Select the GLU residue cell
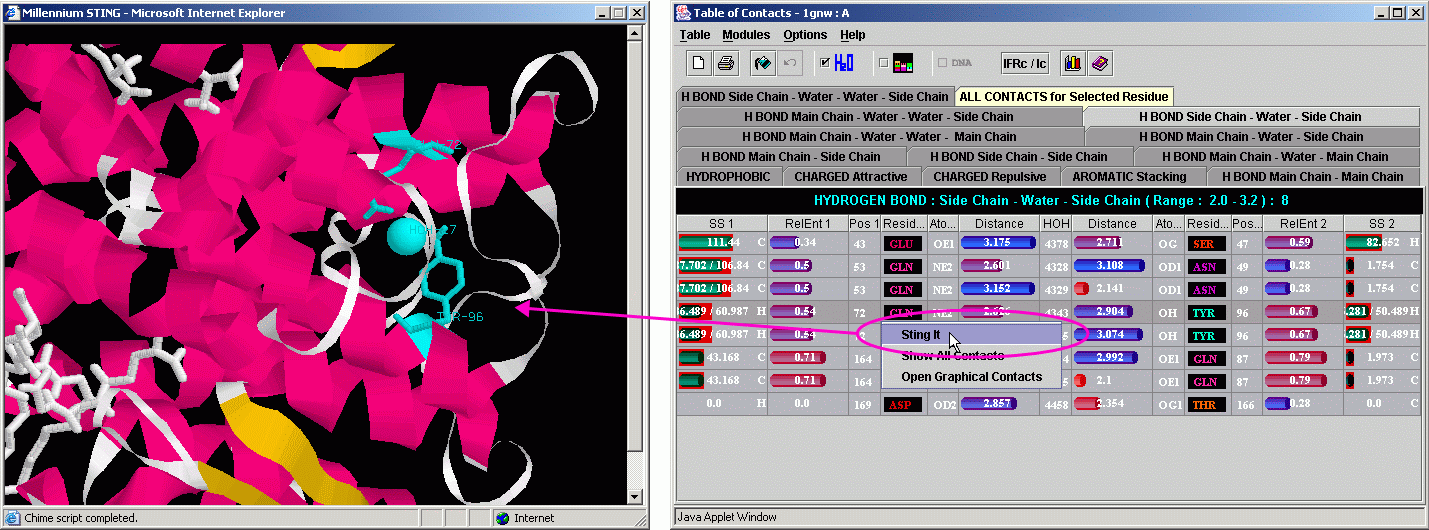 903,243
